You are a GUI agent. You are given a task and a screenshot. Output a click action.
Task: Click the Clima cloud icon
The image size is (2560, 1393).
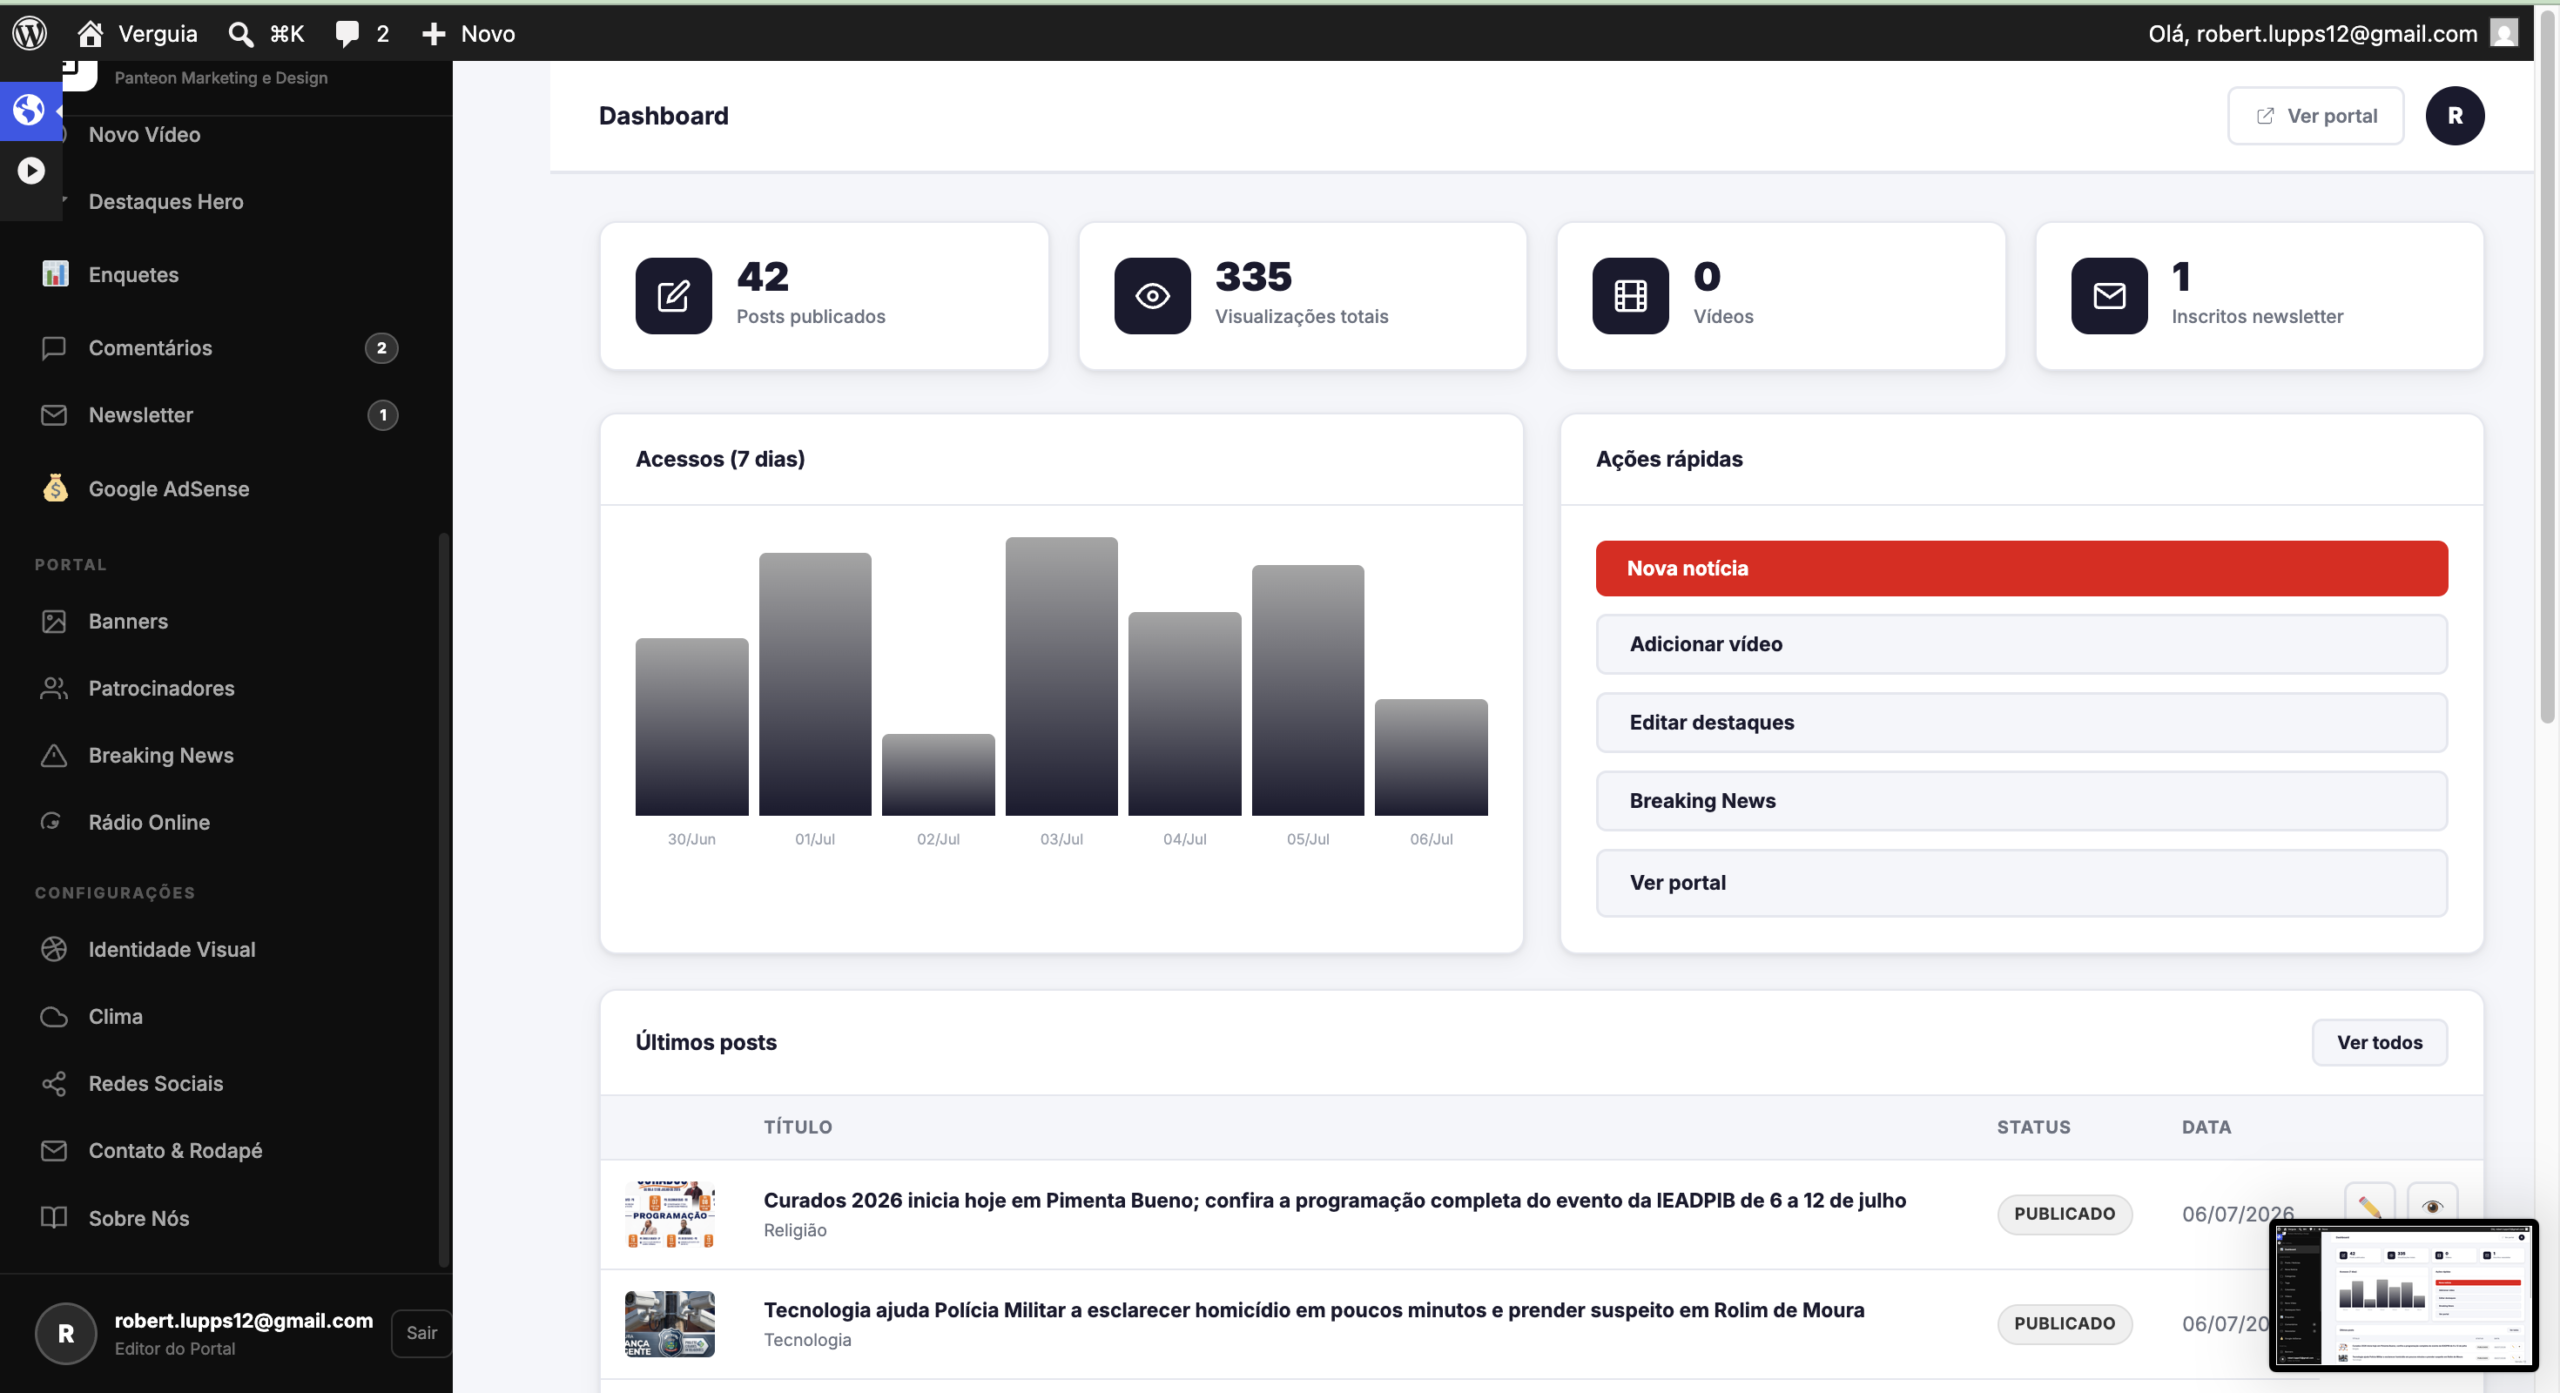click(x=54, y=1016)
